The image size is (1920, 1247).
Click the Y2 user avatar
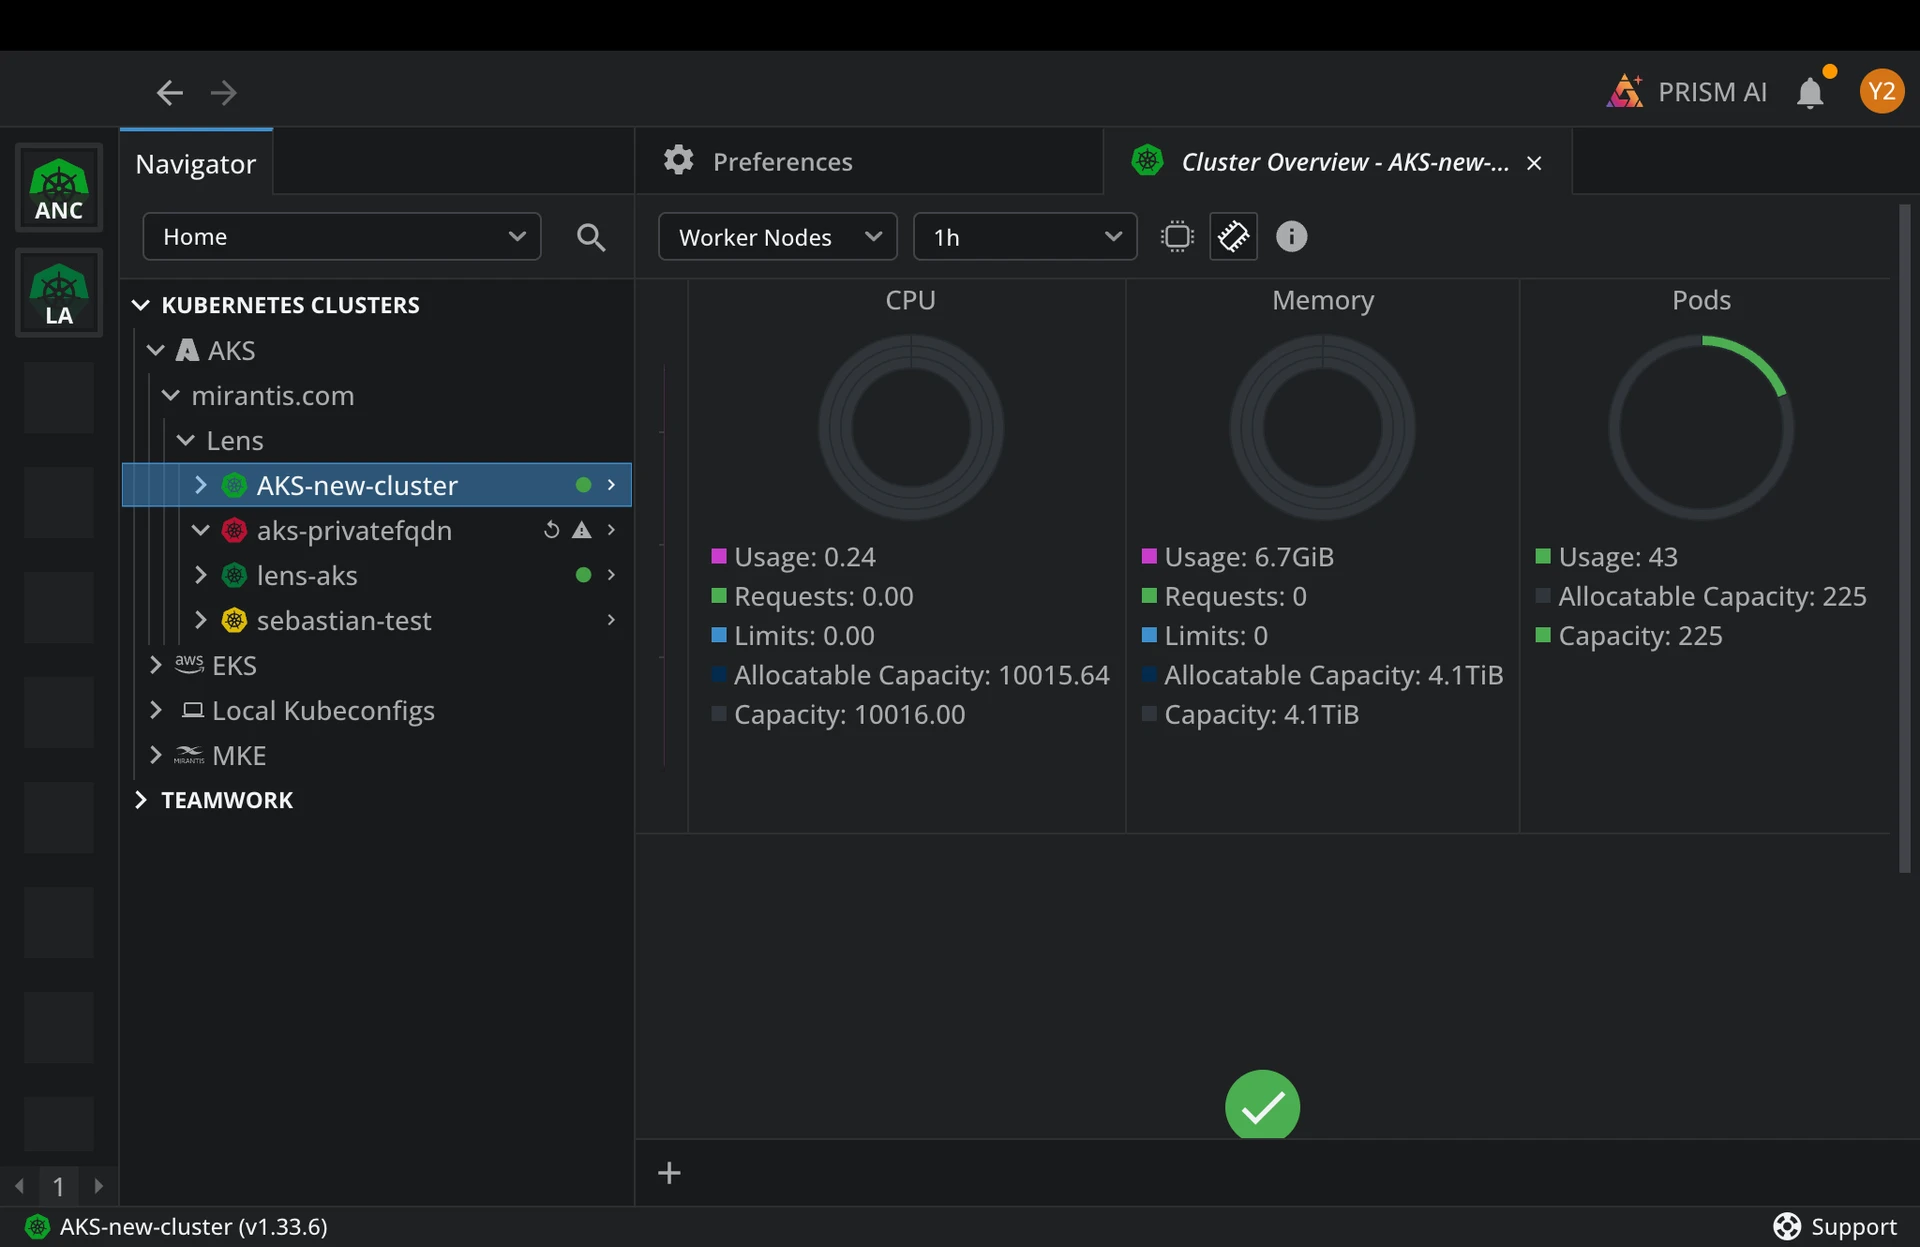pos(1881,92)
